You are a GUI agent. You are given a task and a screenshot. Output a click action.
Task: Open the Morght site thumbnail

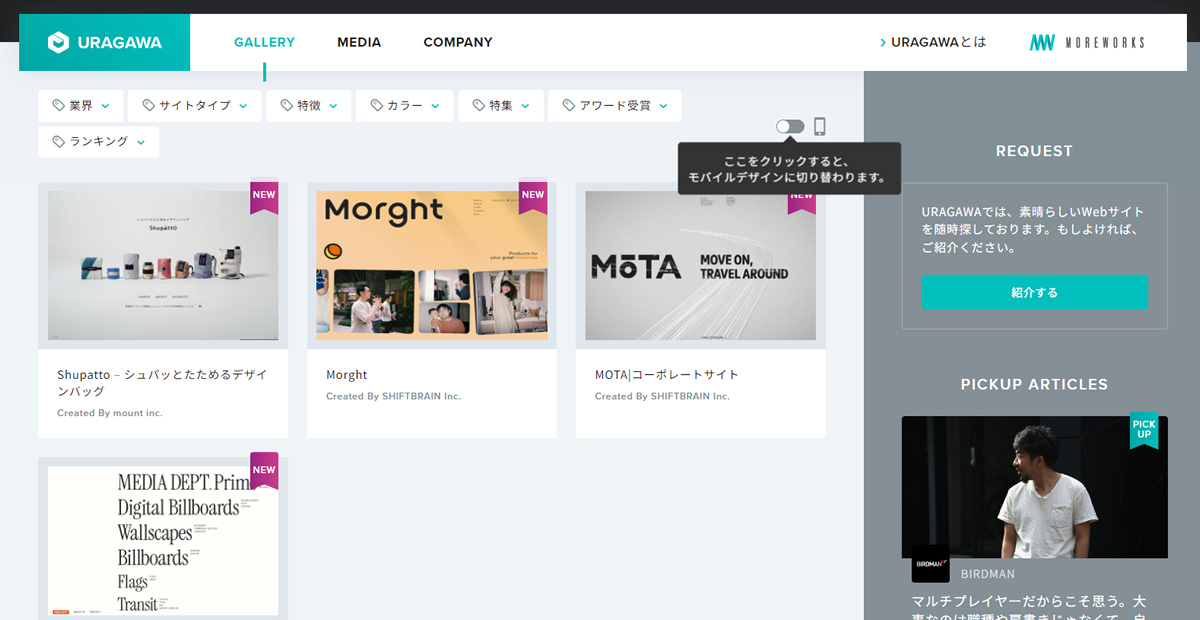[432, 265]
